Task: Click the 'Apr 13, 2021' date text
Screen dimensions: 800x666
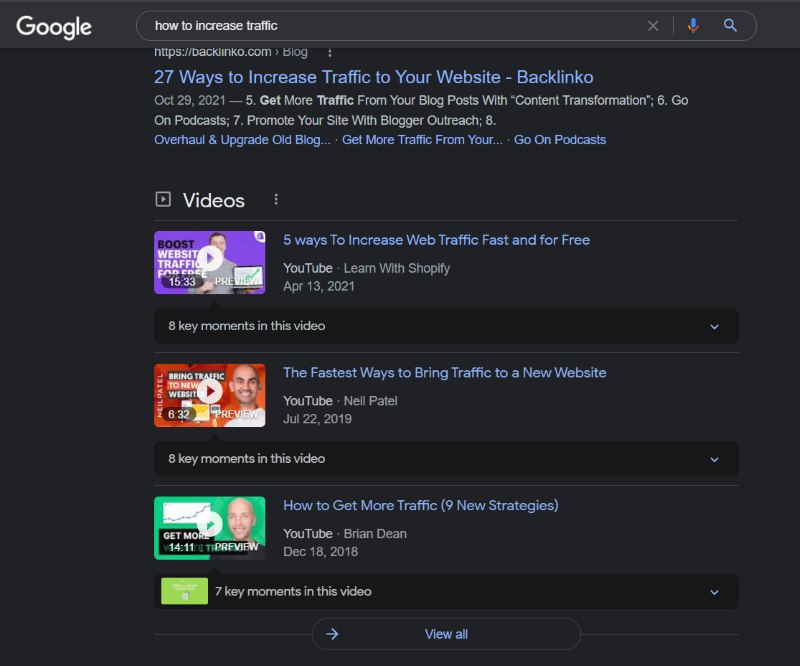Action: coord(319,286)
